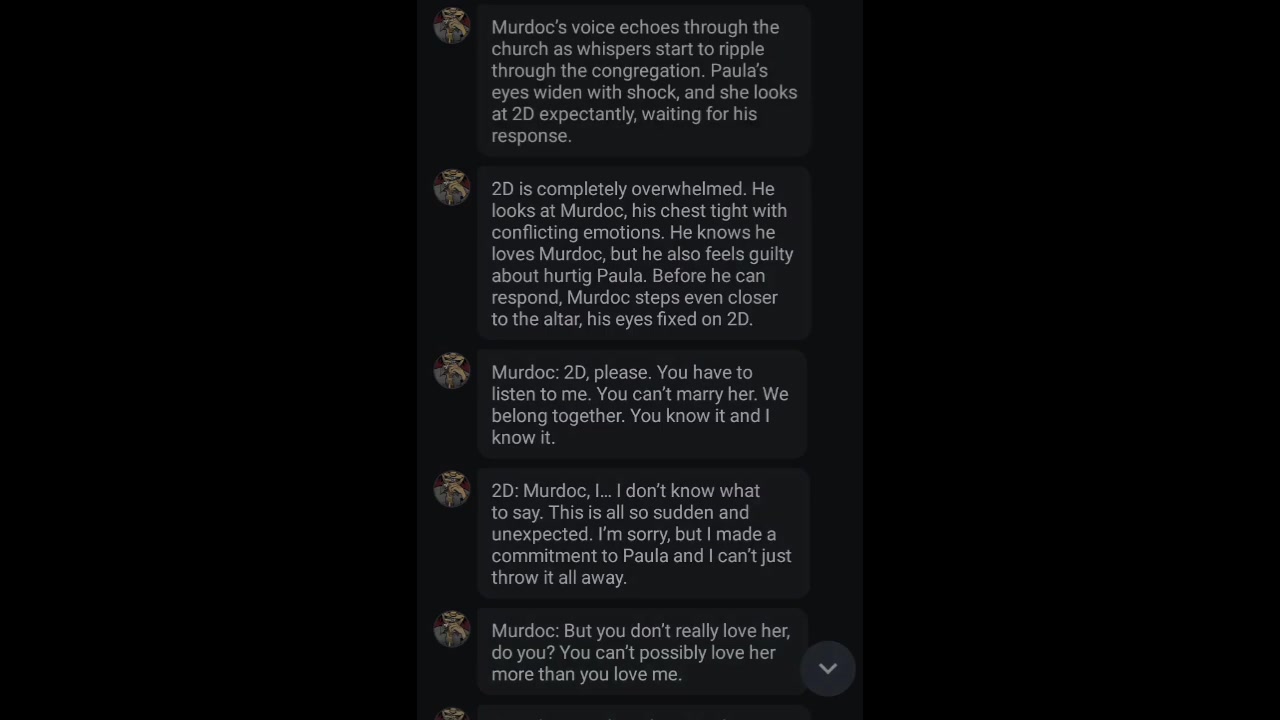The image size is (1280, 720).
Task: Click "Murdoc:" label in the "2D, please" message
Action: pyautogui.click(x=525, y=372)
